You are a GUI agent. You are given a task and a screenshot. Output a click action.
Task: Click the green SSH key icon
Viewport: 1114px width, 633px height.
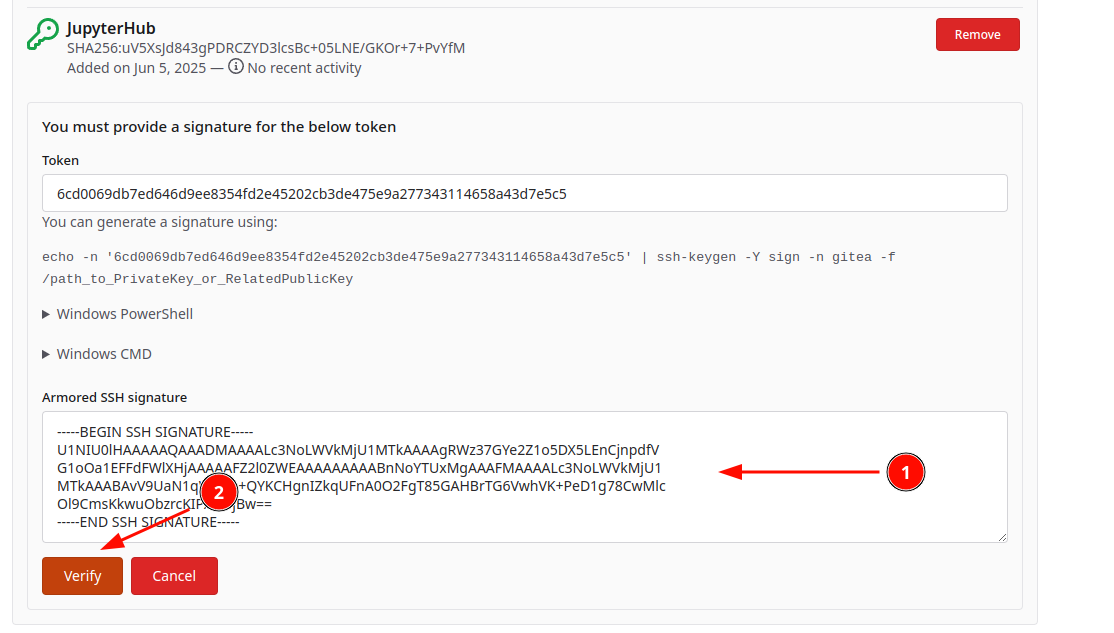(42, 34)
